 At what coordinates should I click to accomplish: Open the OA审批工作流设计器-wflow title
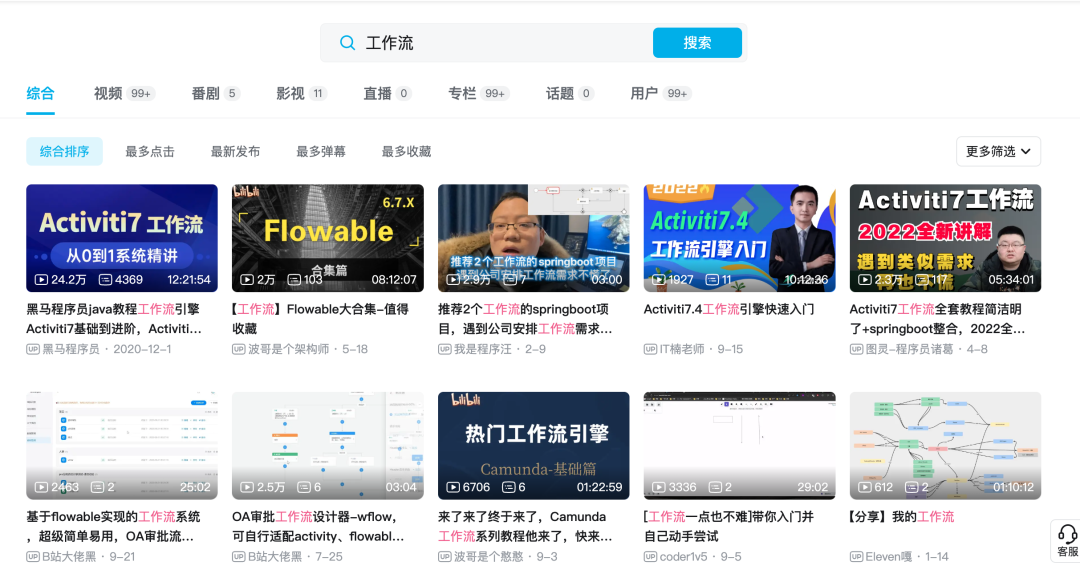tap(318, 526)
